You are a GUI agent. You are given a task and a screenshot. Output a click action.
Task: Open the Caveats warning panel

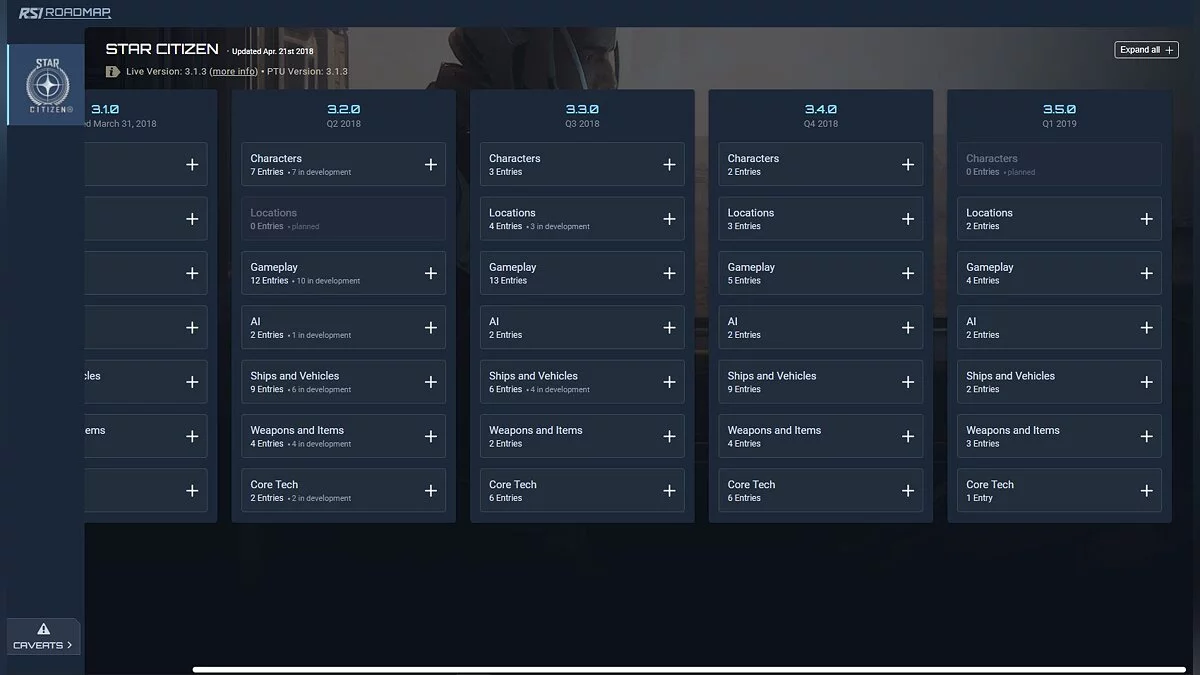pyautogui.click(x=43, y=636)
